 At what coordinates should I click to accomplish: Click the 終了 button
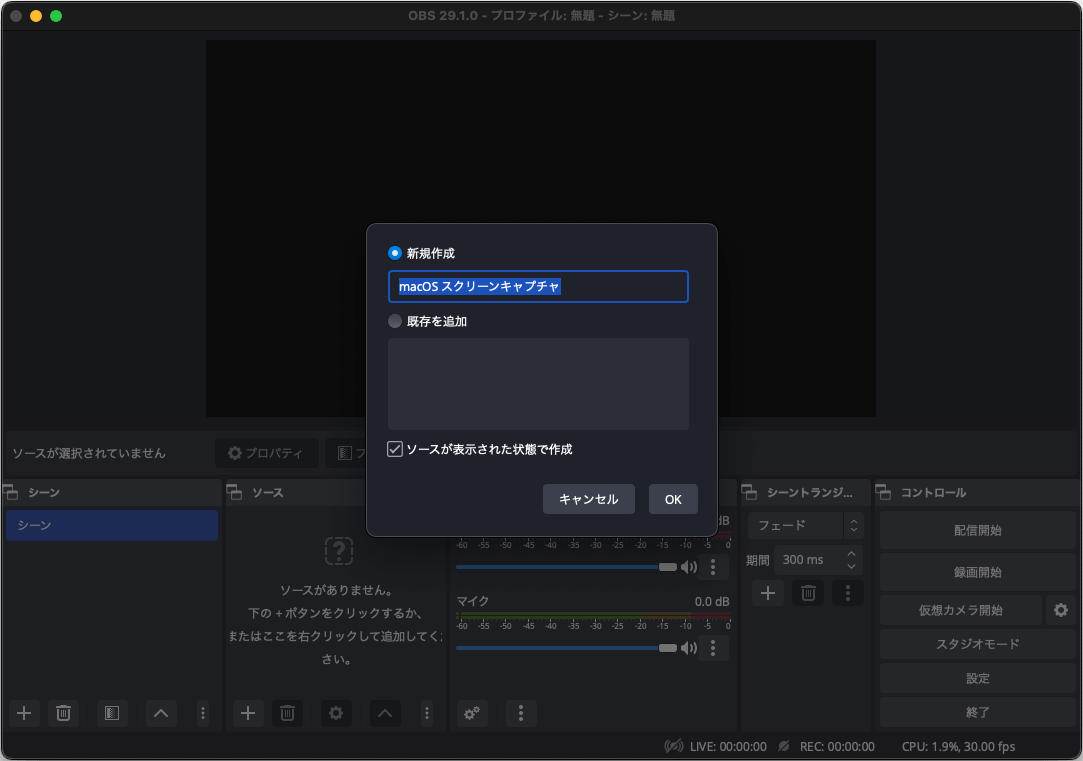977,712
